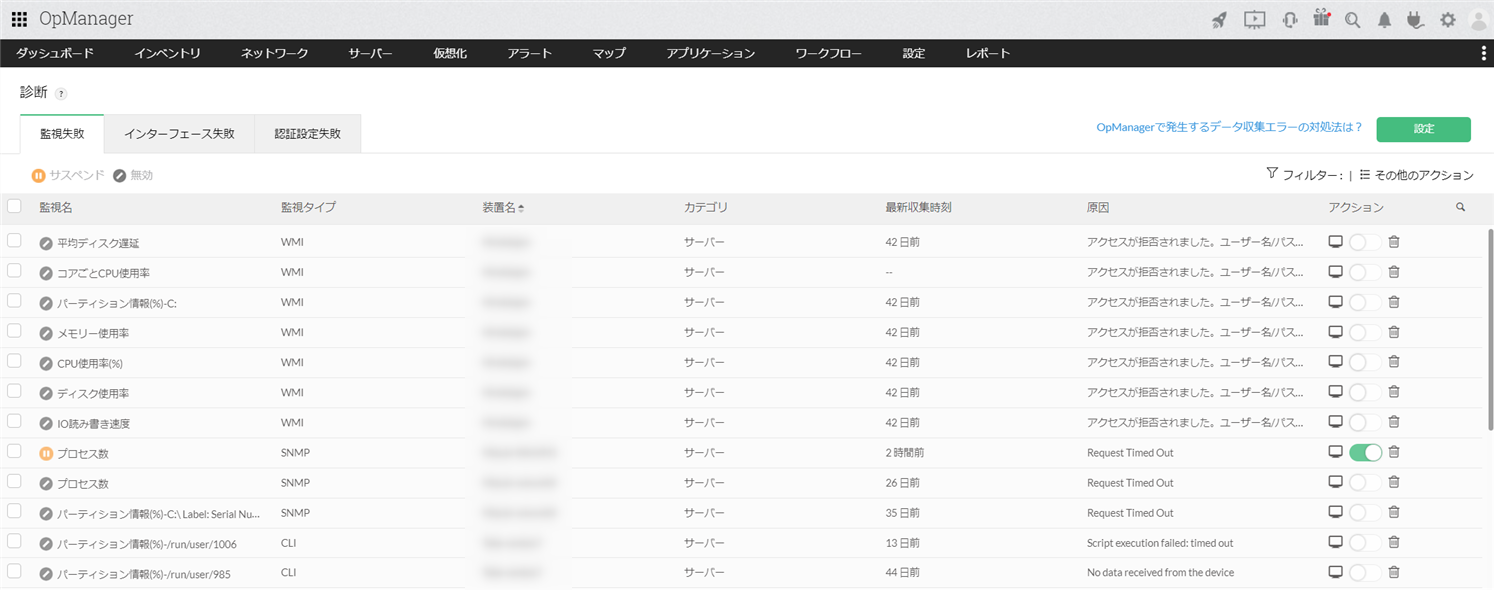Open the アラート menu

[x=529, y=53]
